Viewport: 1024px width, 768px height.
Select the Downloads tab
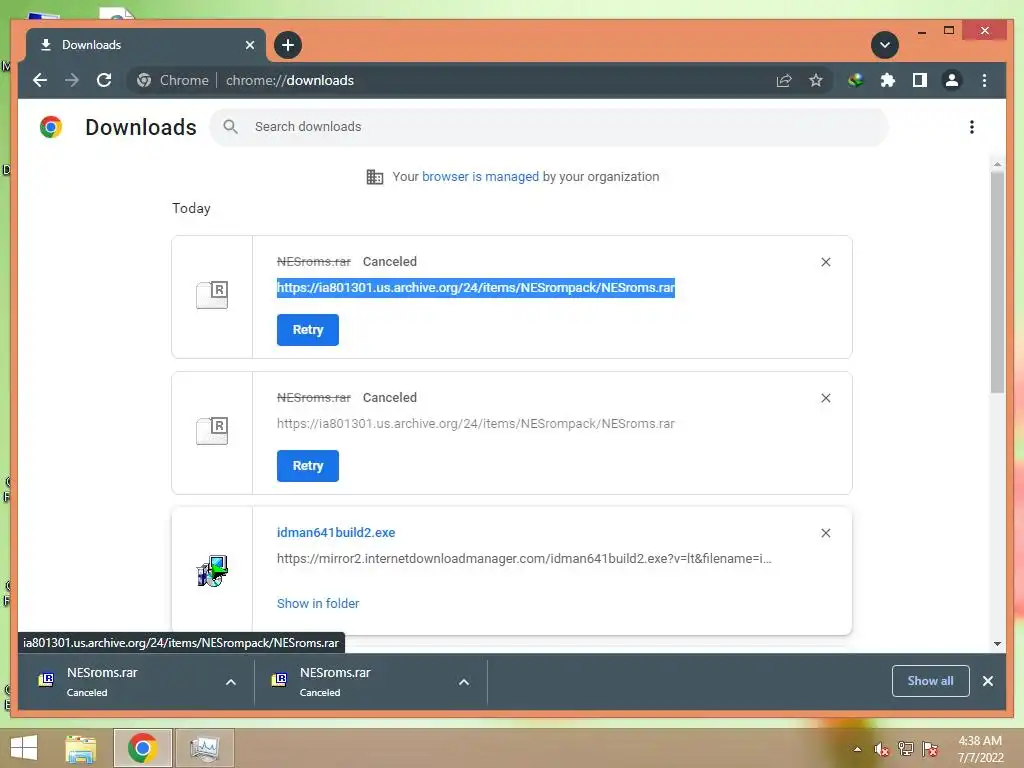pos(145,45)
